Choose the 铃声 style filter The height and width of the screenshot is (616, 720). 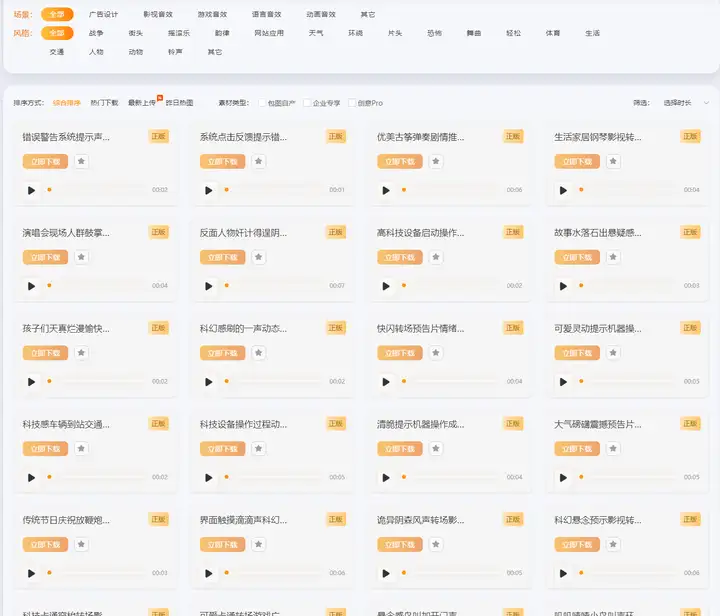(x=175, y=52)
